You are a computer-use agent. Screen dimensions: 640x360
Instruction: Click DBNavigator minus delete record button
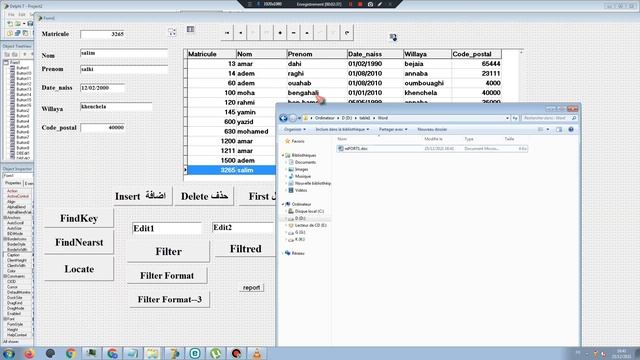click(x=293, y=33)
